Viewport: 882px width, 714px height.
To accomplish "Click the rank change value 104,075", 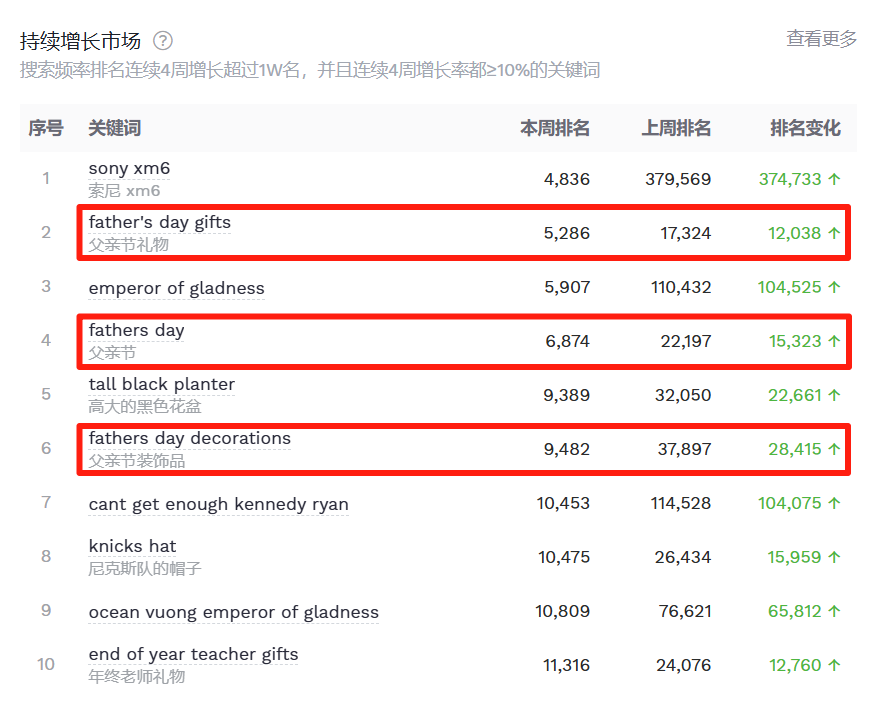I will (x=790, y=504).
